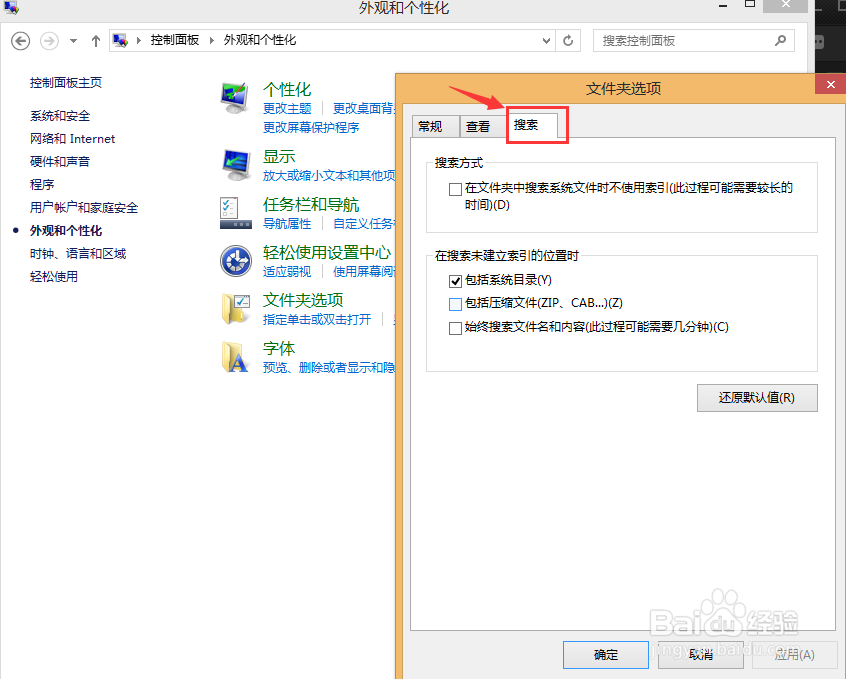Viewport: 846px width, 679px height.
Task: Open 系统和安全 from the sidebar
Action: click(62, 115)
